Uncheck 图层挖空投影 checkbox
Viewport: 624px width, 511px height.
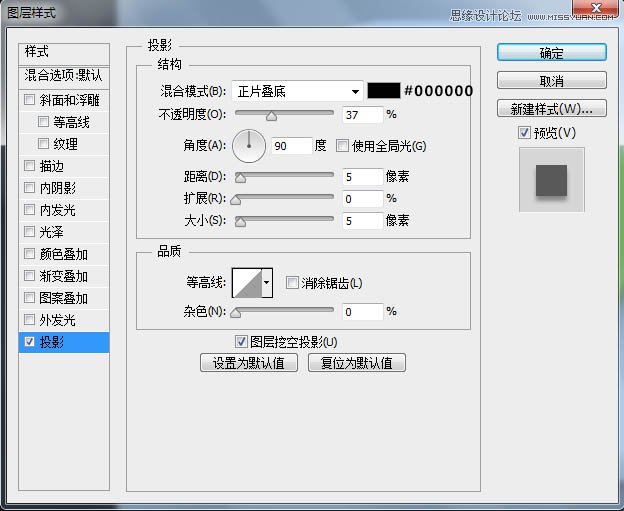click(x=240, y=341)
